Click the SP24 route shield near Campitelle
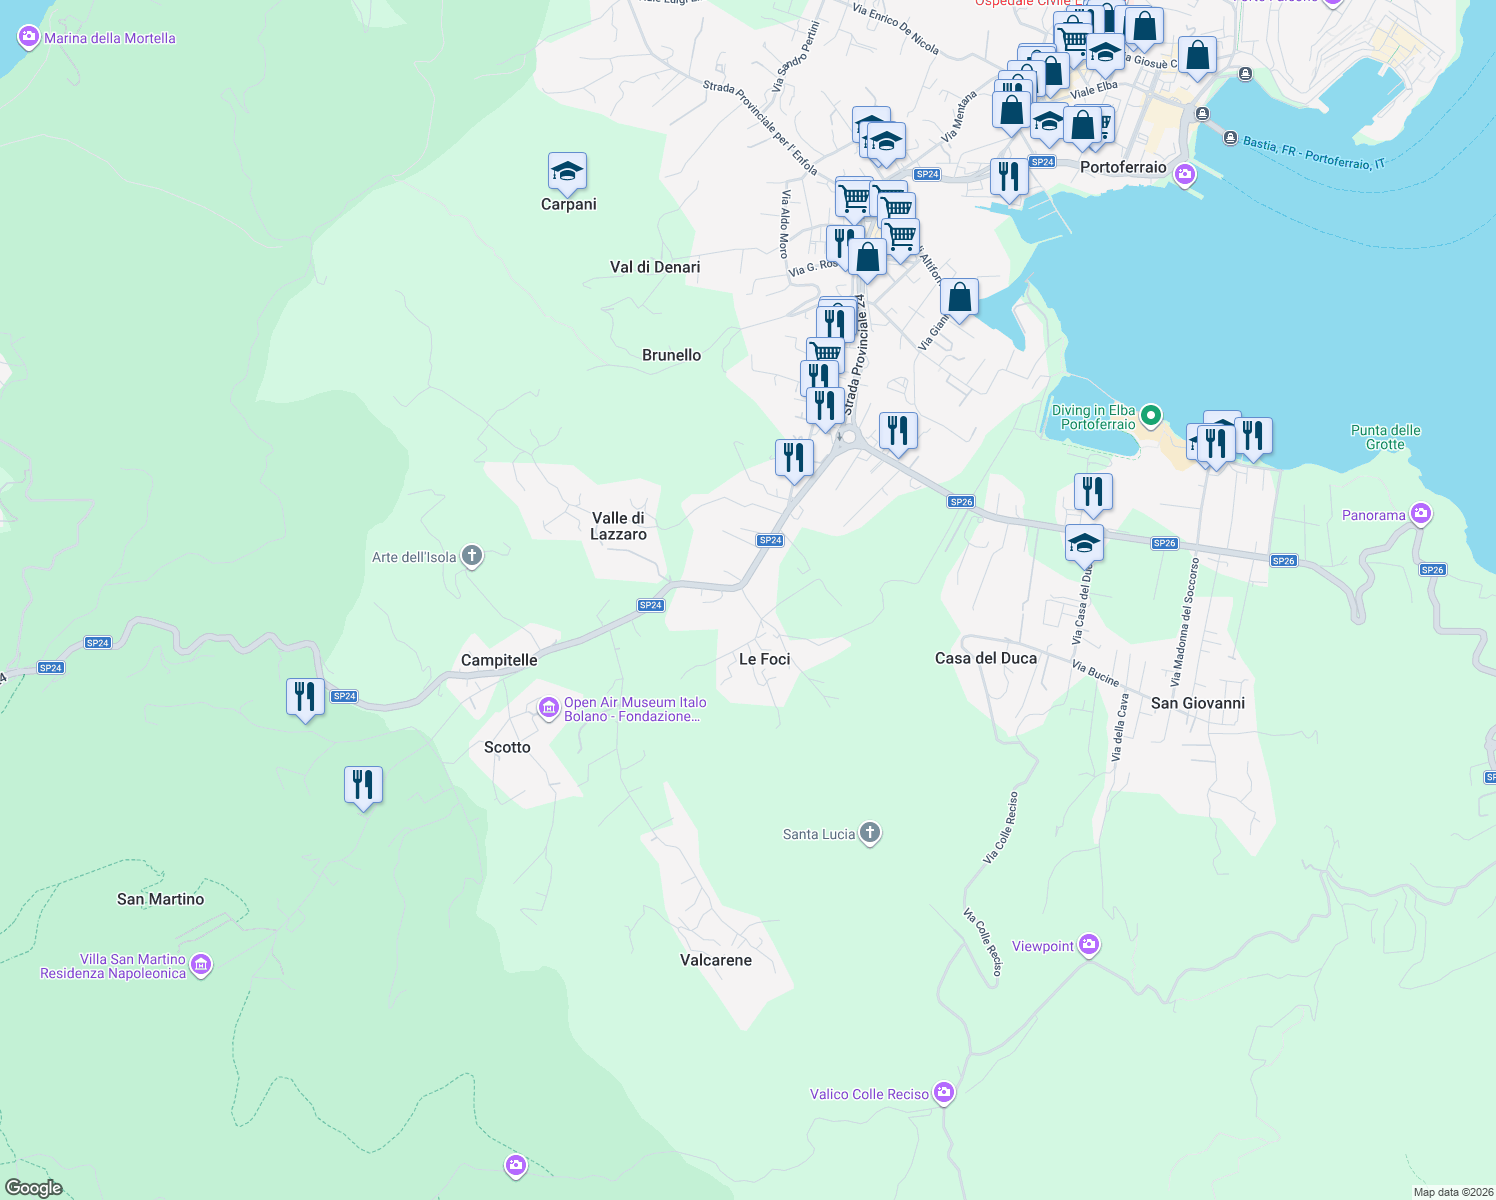 tap(649, 604)
